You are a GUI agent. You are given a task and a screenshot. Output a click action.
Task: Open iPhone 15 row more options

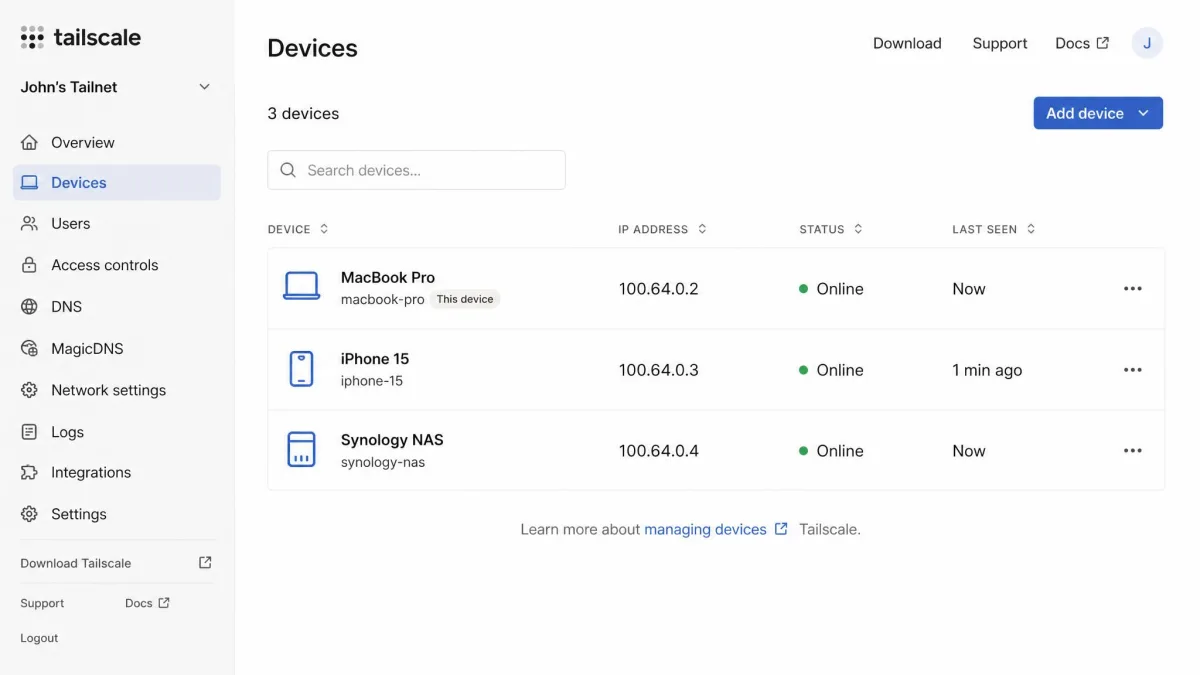[x=1132, y=370]
